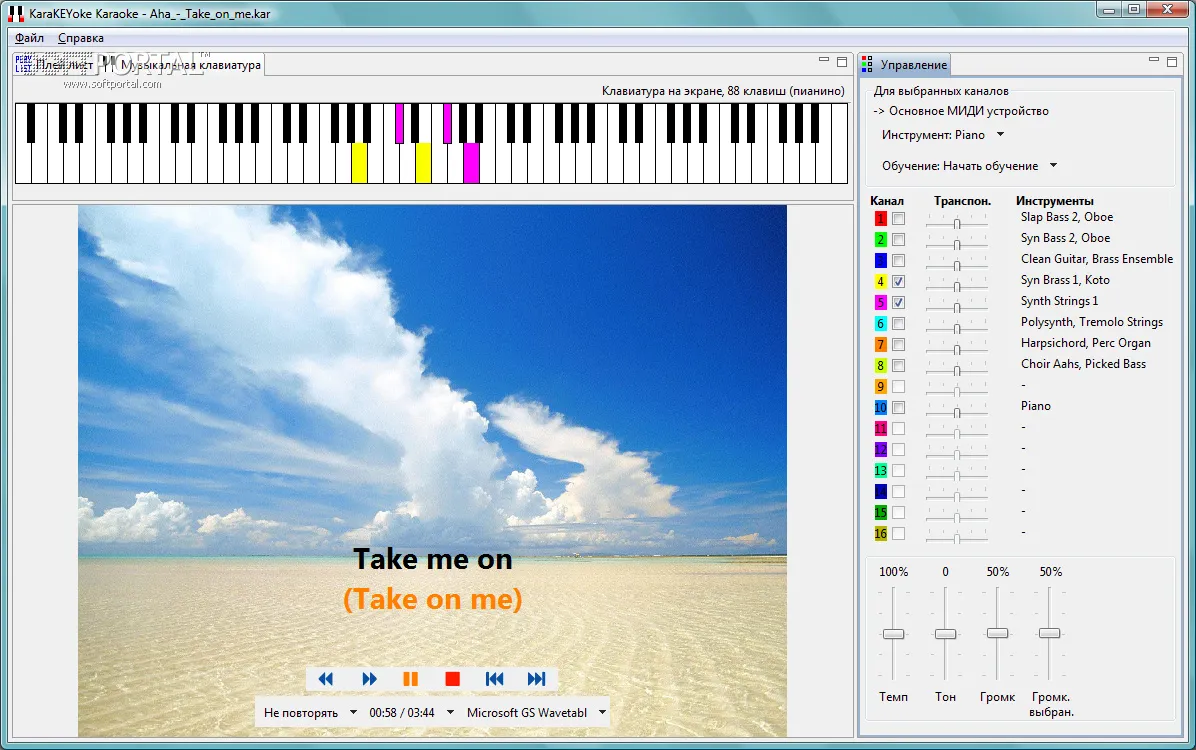Enable channel 8 Choir Aahs checkbox
1196x750 pixels.
point(899,365)
